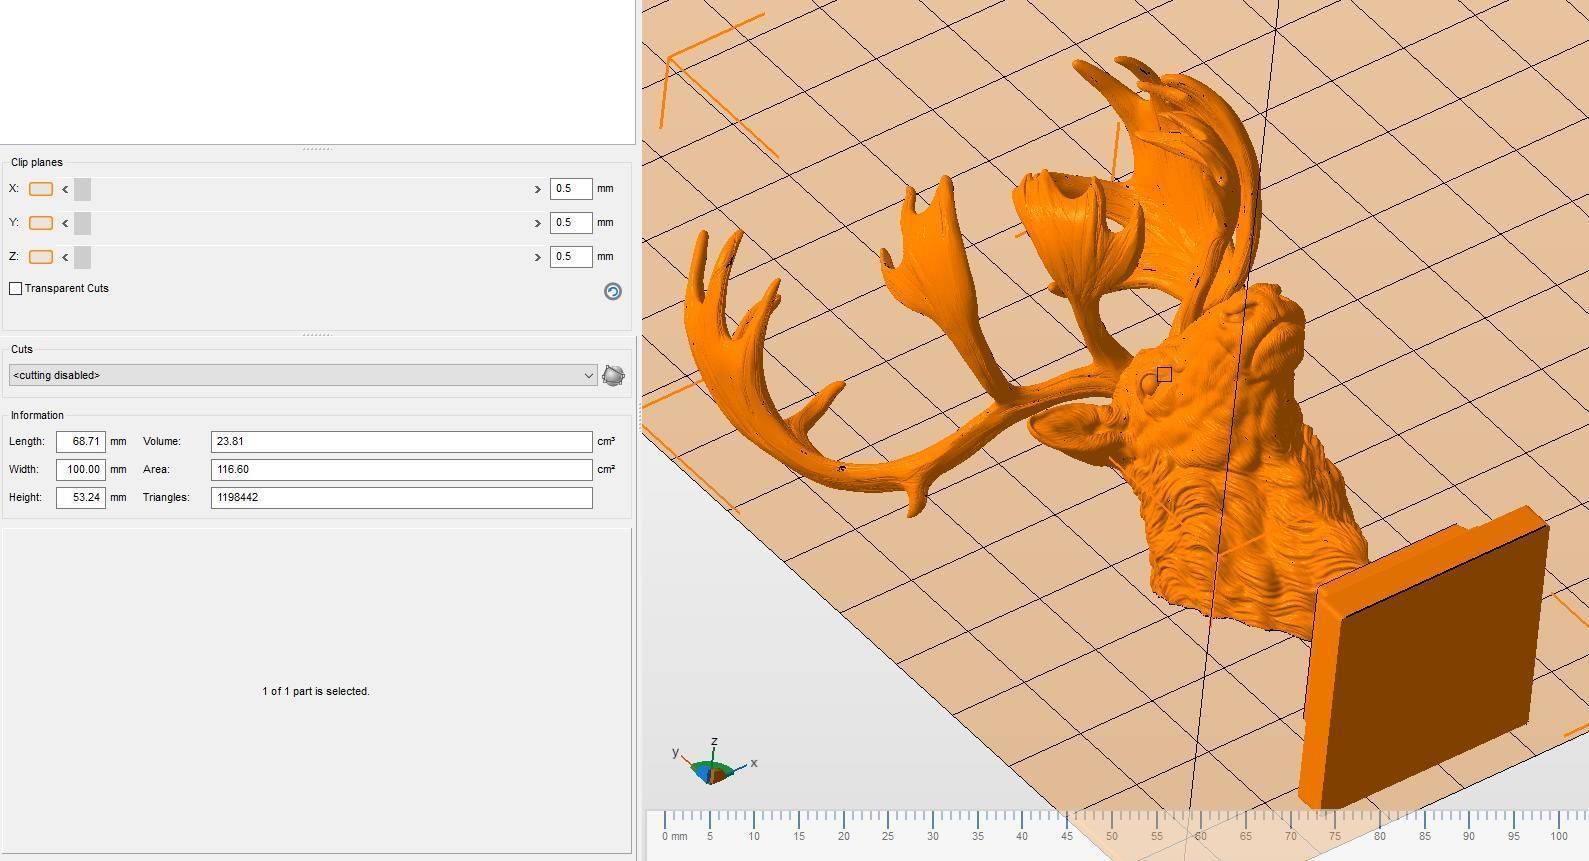
Task: Toggle the X clip plane icon
Action: pos(41,189)
